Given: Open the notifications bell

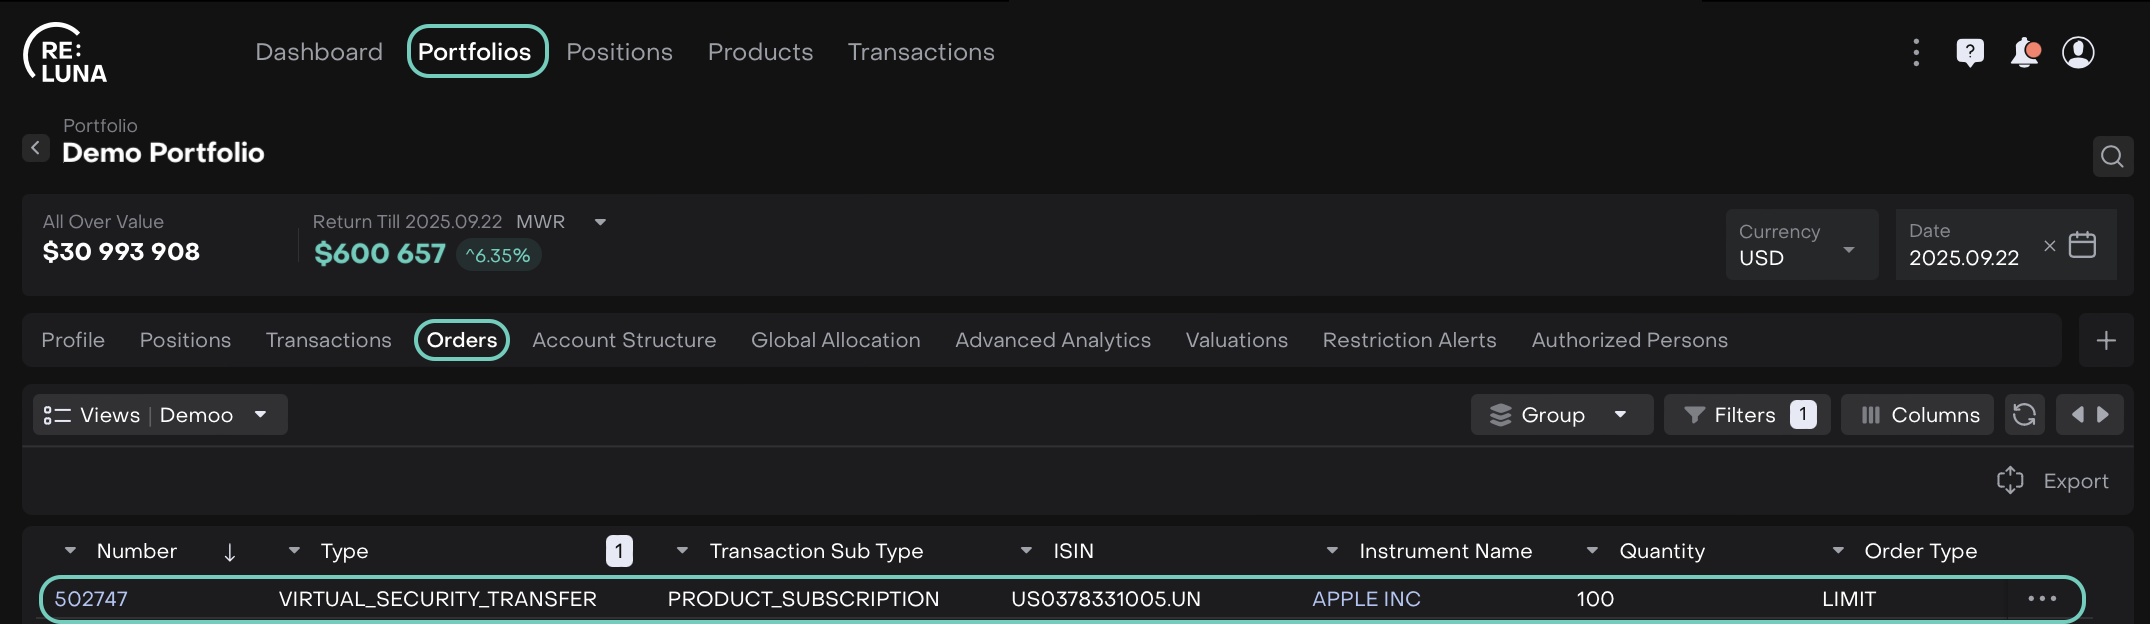Looking at the screenshot, I should 2024,52.
